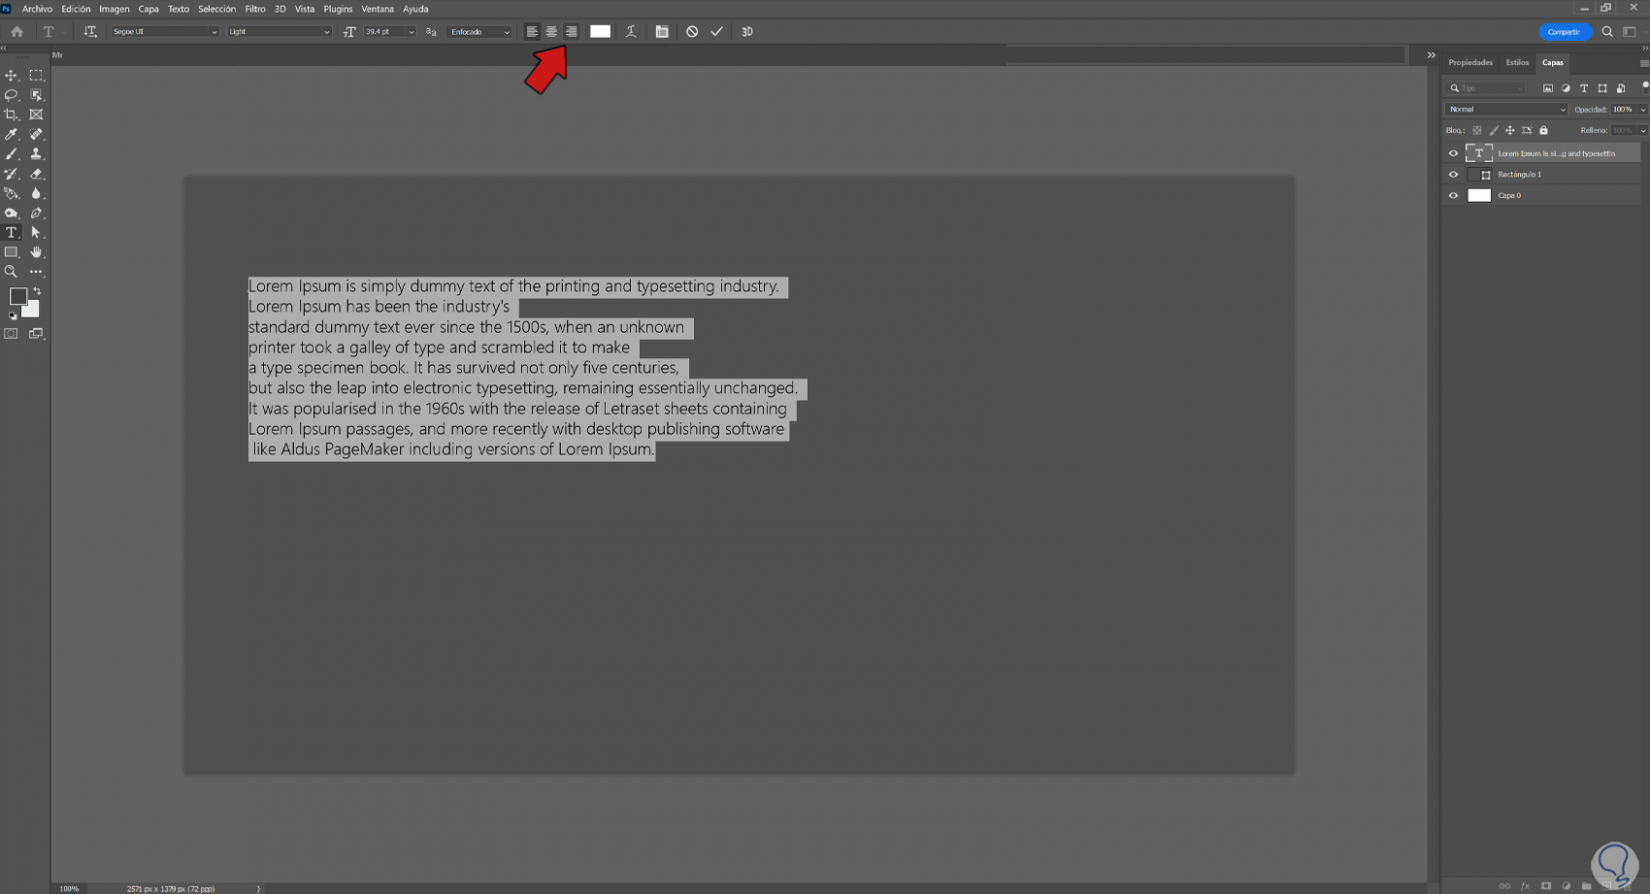1650x894 pixels.
Task: Center the text alignment
Action: pos(551,32)
